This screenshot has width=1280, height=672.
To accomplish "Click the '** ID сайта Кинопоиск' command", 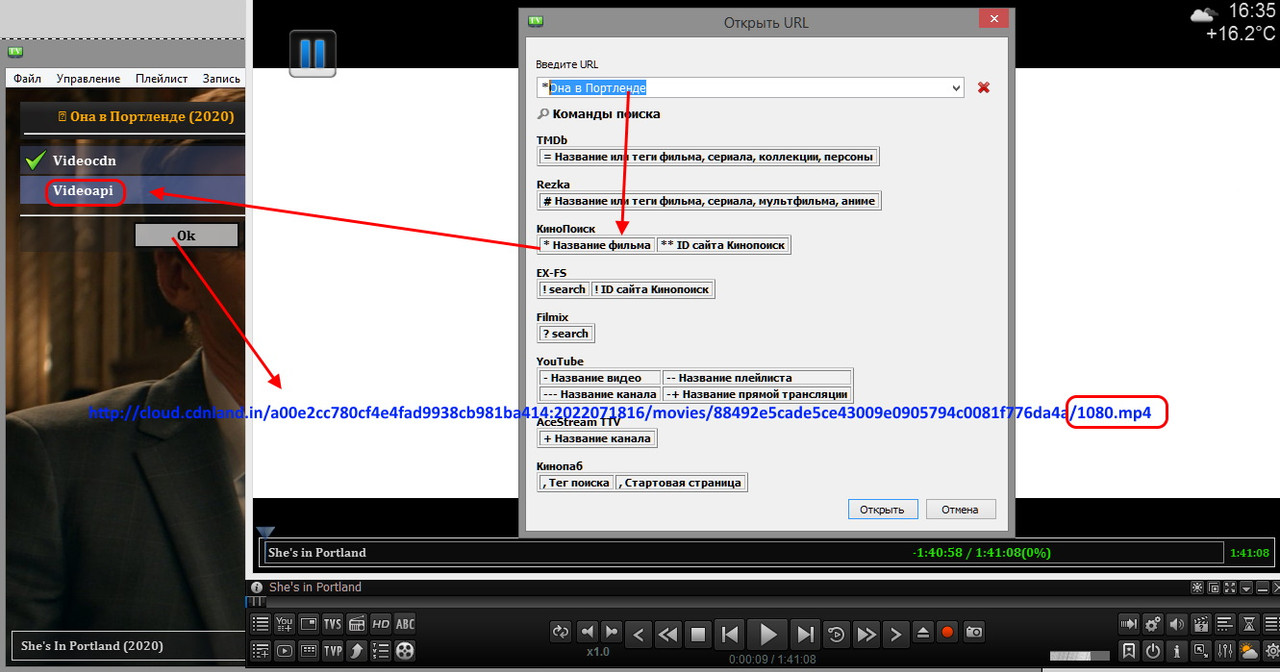I will pyautogui.click(x=723, y=245).
